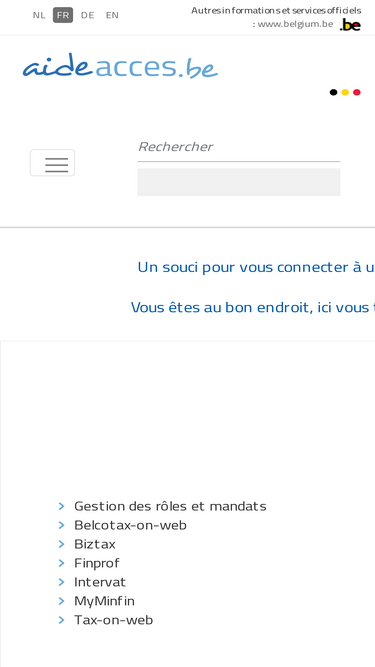
Task: Open the Intervat help link
Action: pyautogui.click(x=100, y=582)
